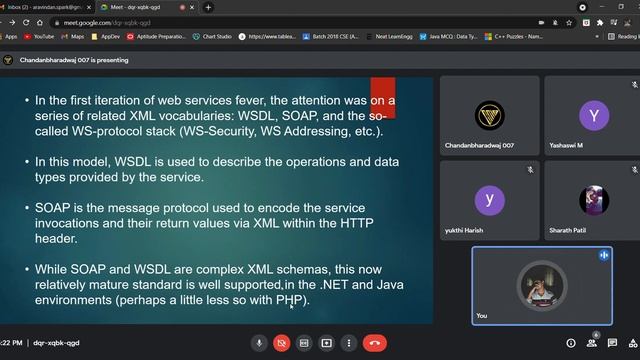Open the Activities icon
The image size is (640, 360).
[x=633, y=343]
